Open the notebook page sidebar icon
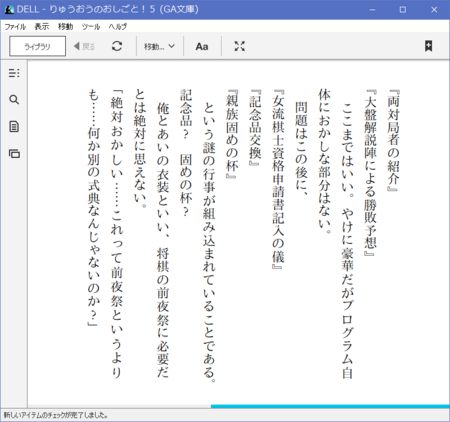The width and height of the screenshot is (450, 422). click(x=14, y=127)
